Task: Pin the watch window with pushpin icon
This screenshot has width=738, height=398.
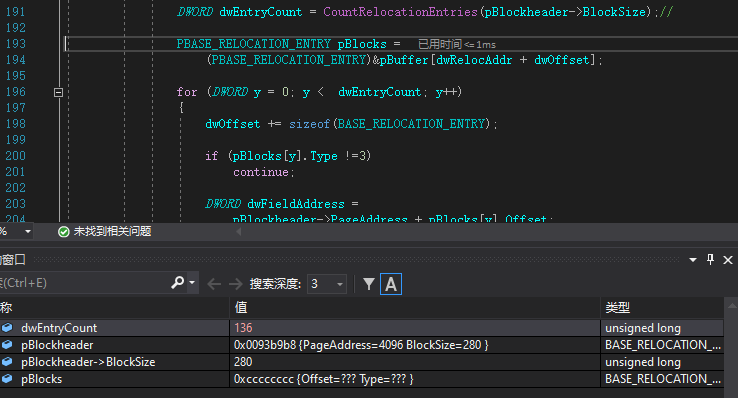Action: 710,259
